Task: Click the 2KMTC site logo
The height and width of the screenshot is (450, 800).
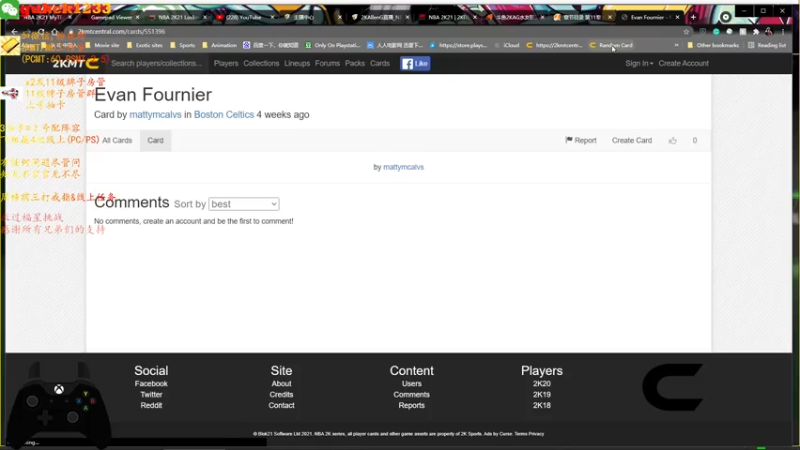Action: coord(76,63)
